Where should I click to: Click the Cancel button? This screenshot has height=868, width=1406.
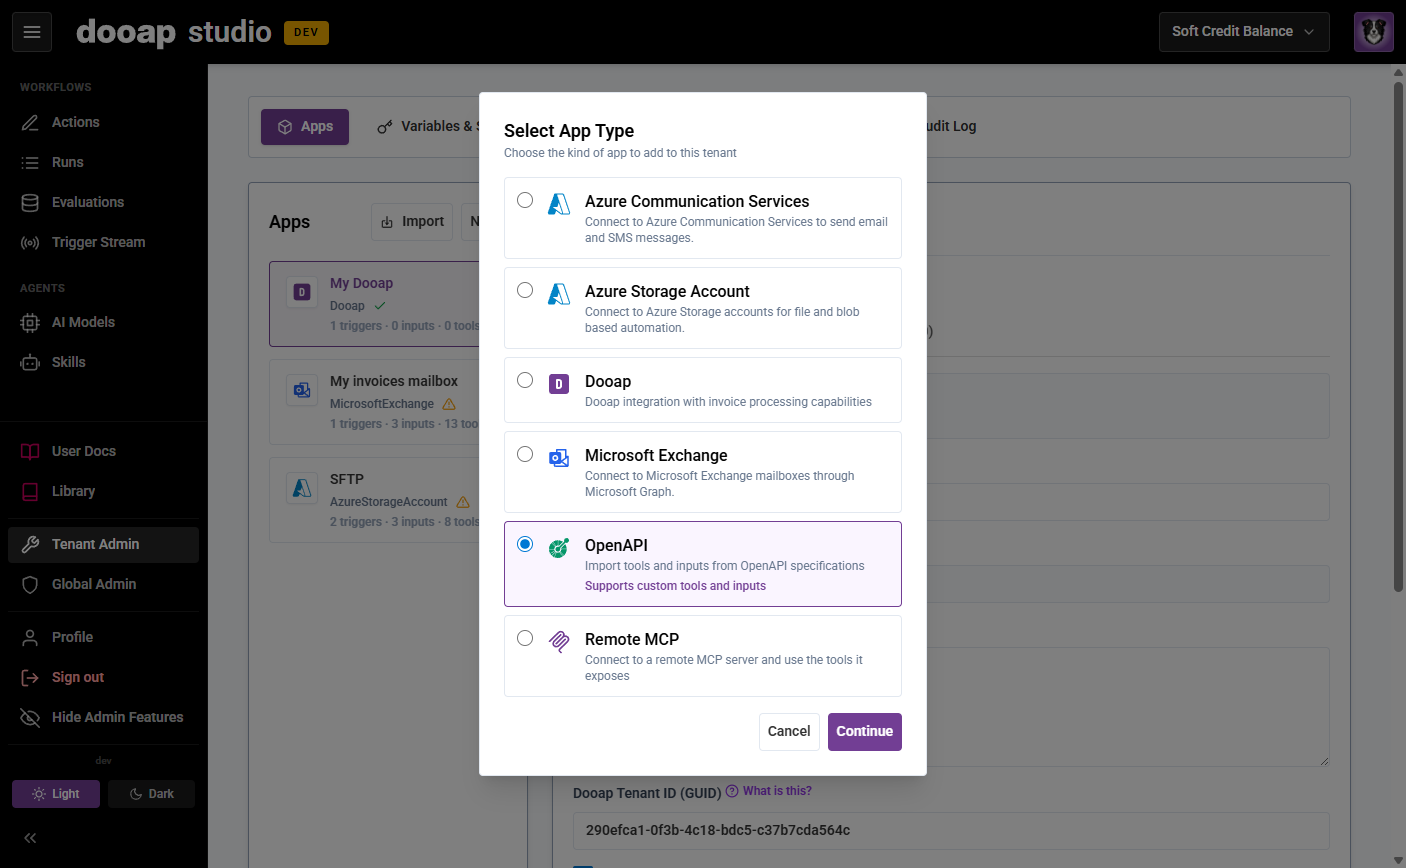pos(789,732)
